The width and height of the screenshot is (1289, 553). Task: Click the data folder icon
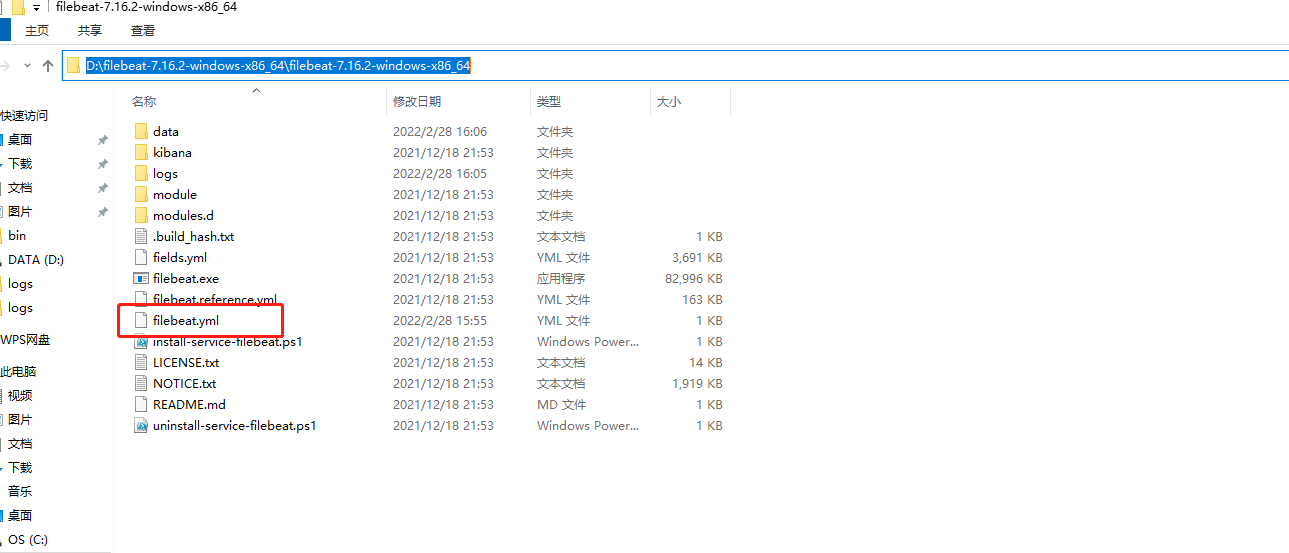pyautogui.click(x=140, y=131)
